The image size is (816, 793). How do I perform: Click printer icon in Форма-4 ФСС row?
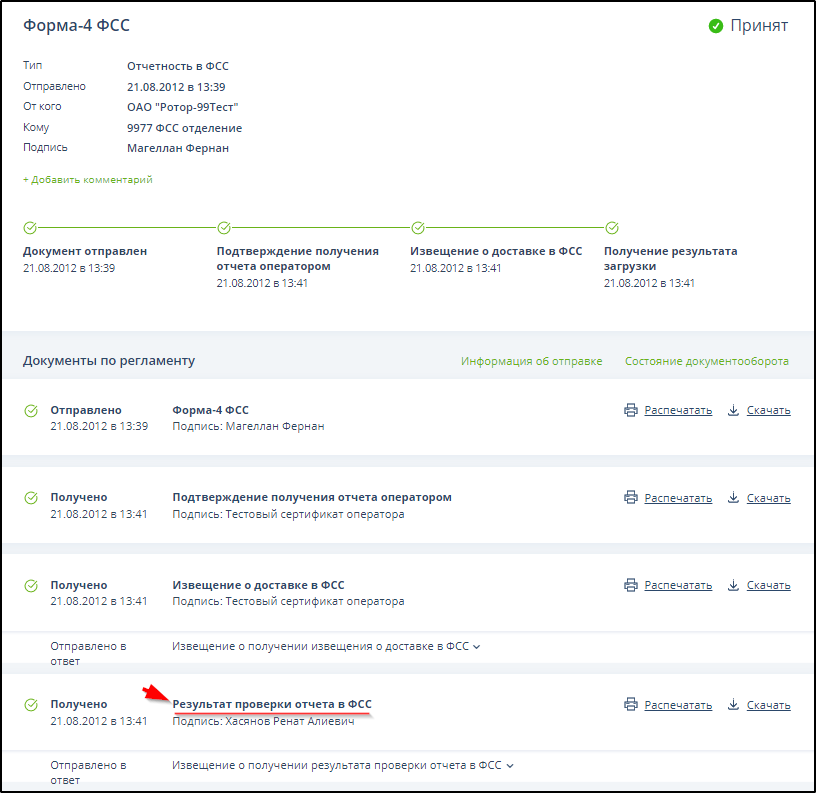tap(630, 410)
